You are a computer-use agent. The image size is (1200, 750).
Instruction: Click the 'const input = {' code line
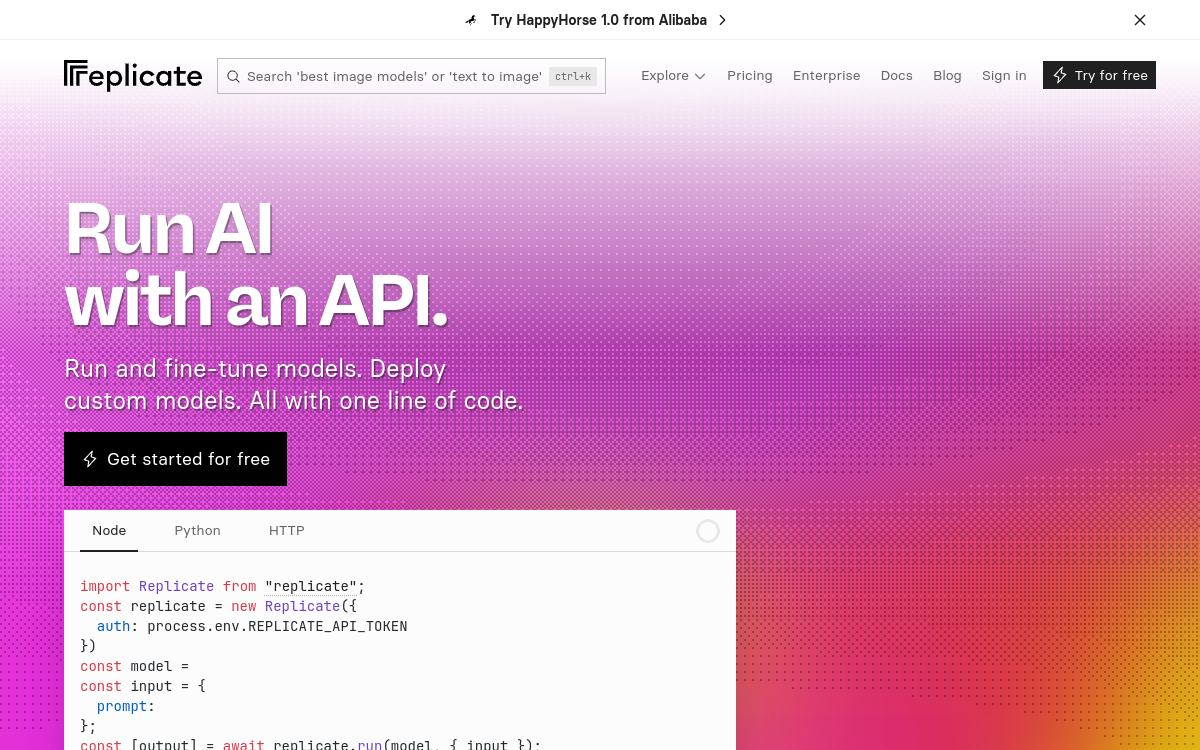143,686
